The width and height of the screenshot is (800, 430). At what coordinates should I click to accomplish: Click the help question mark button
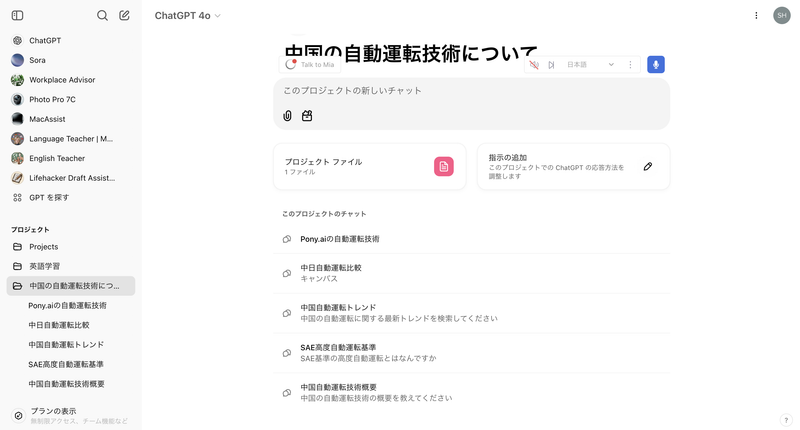click(786, 420)
